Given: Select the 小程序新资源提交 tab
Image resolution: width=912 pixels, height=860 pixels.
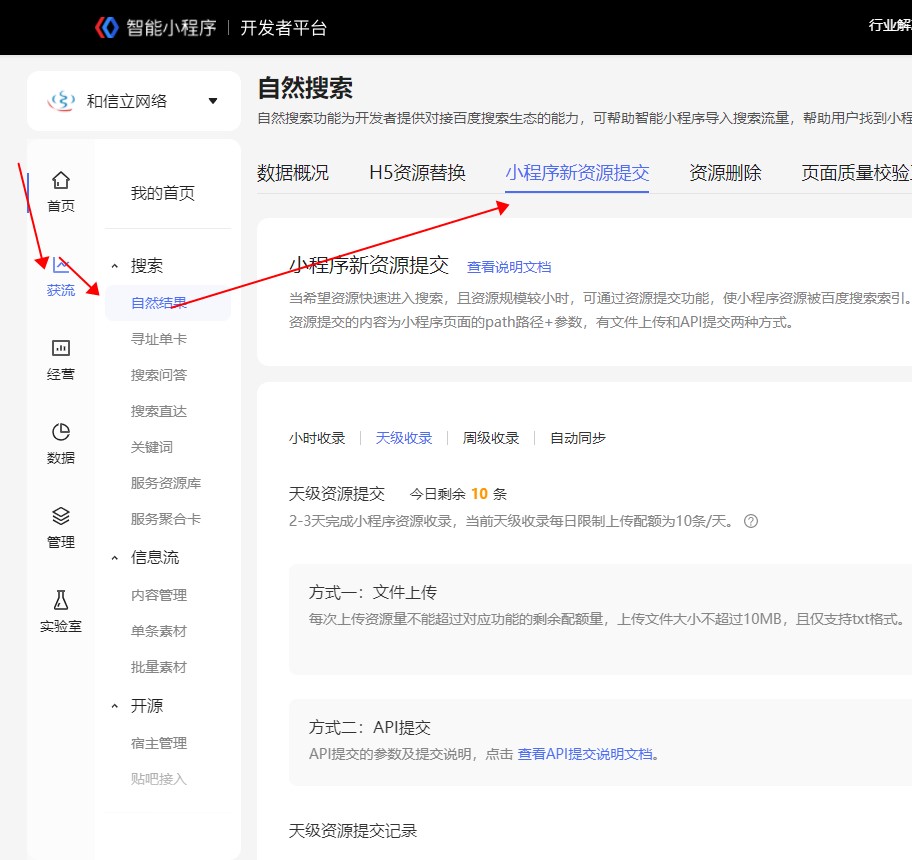Looking at the screenshot, I should 577,173.
